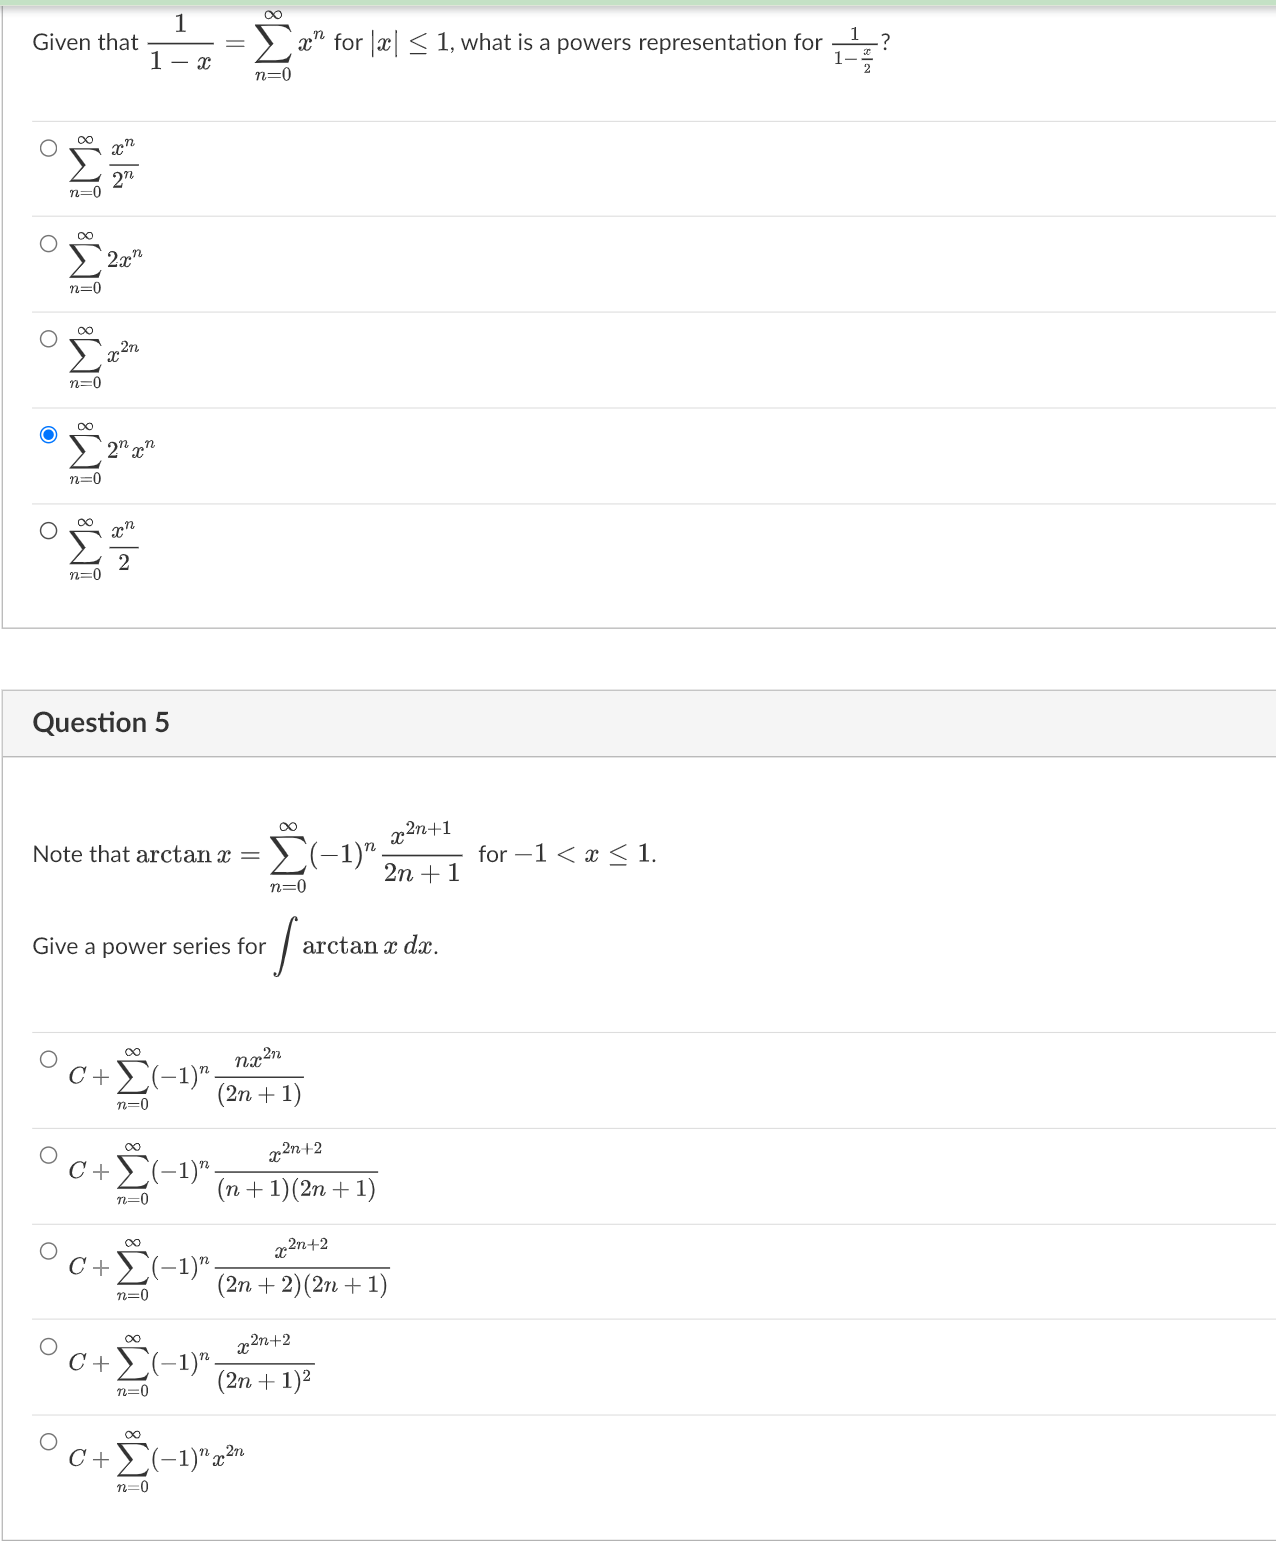This screenshot has height=1544, width=1276.
Task: Select the answer Σ xⁿ/2ⁿ for Question 4
Action: 47,147
